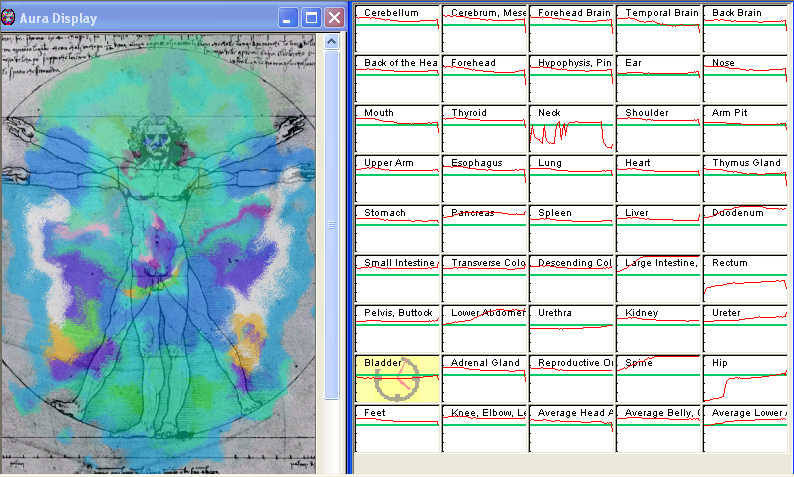The width and height of the screenshot is (794, 477).
Task: Close the Aura Display window
Action: (334, 18)
